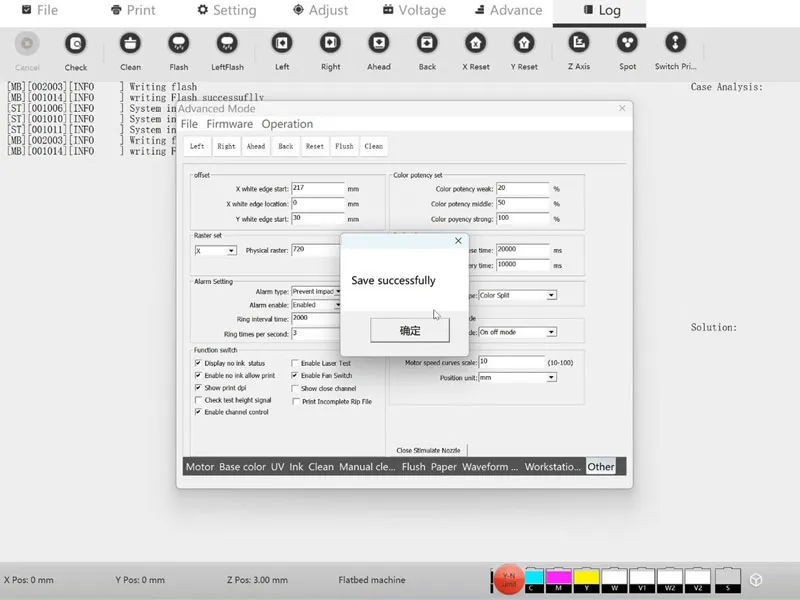Image resolution: width=800 pixels, height=600 pixels.
Task: Start Flash using the toolbar icon
Action: pos(178,45)
